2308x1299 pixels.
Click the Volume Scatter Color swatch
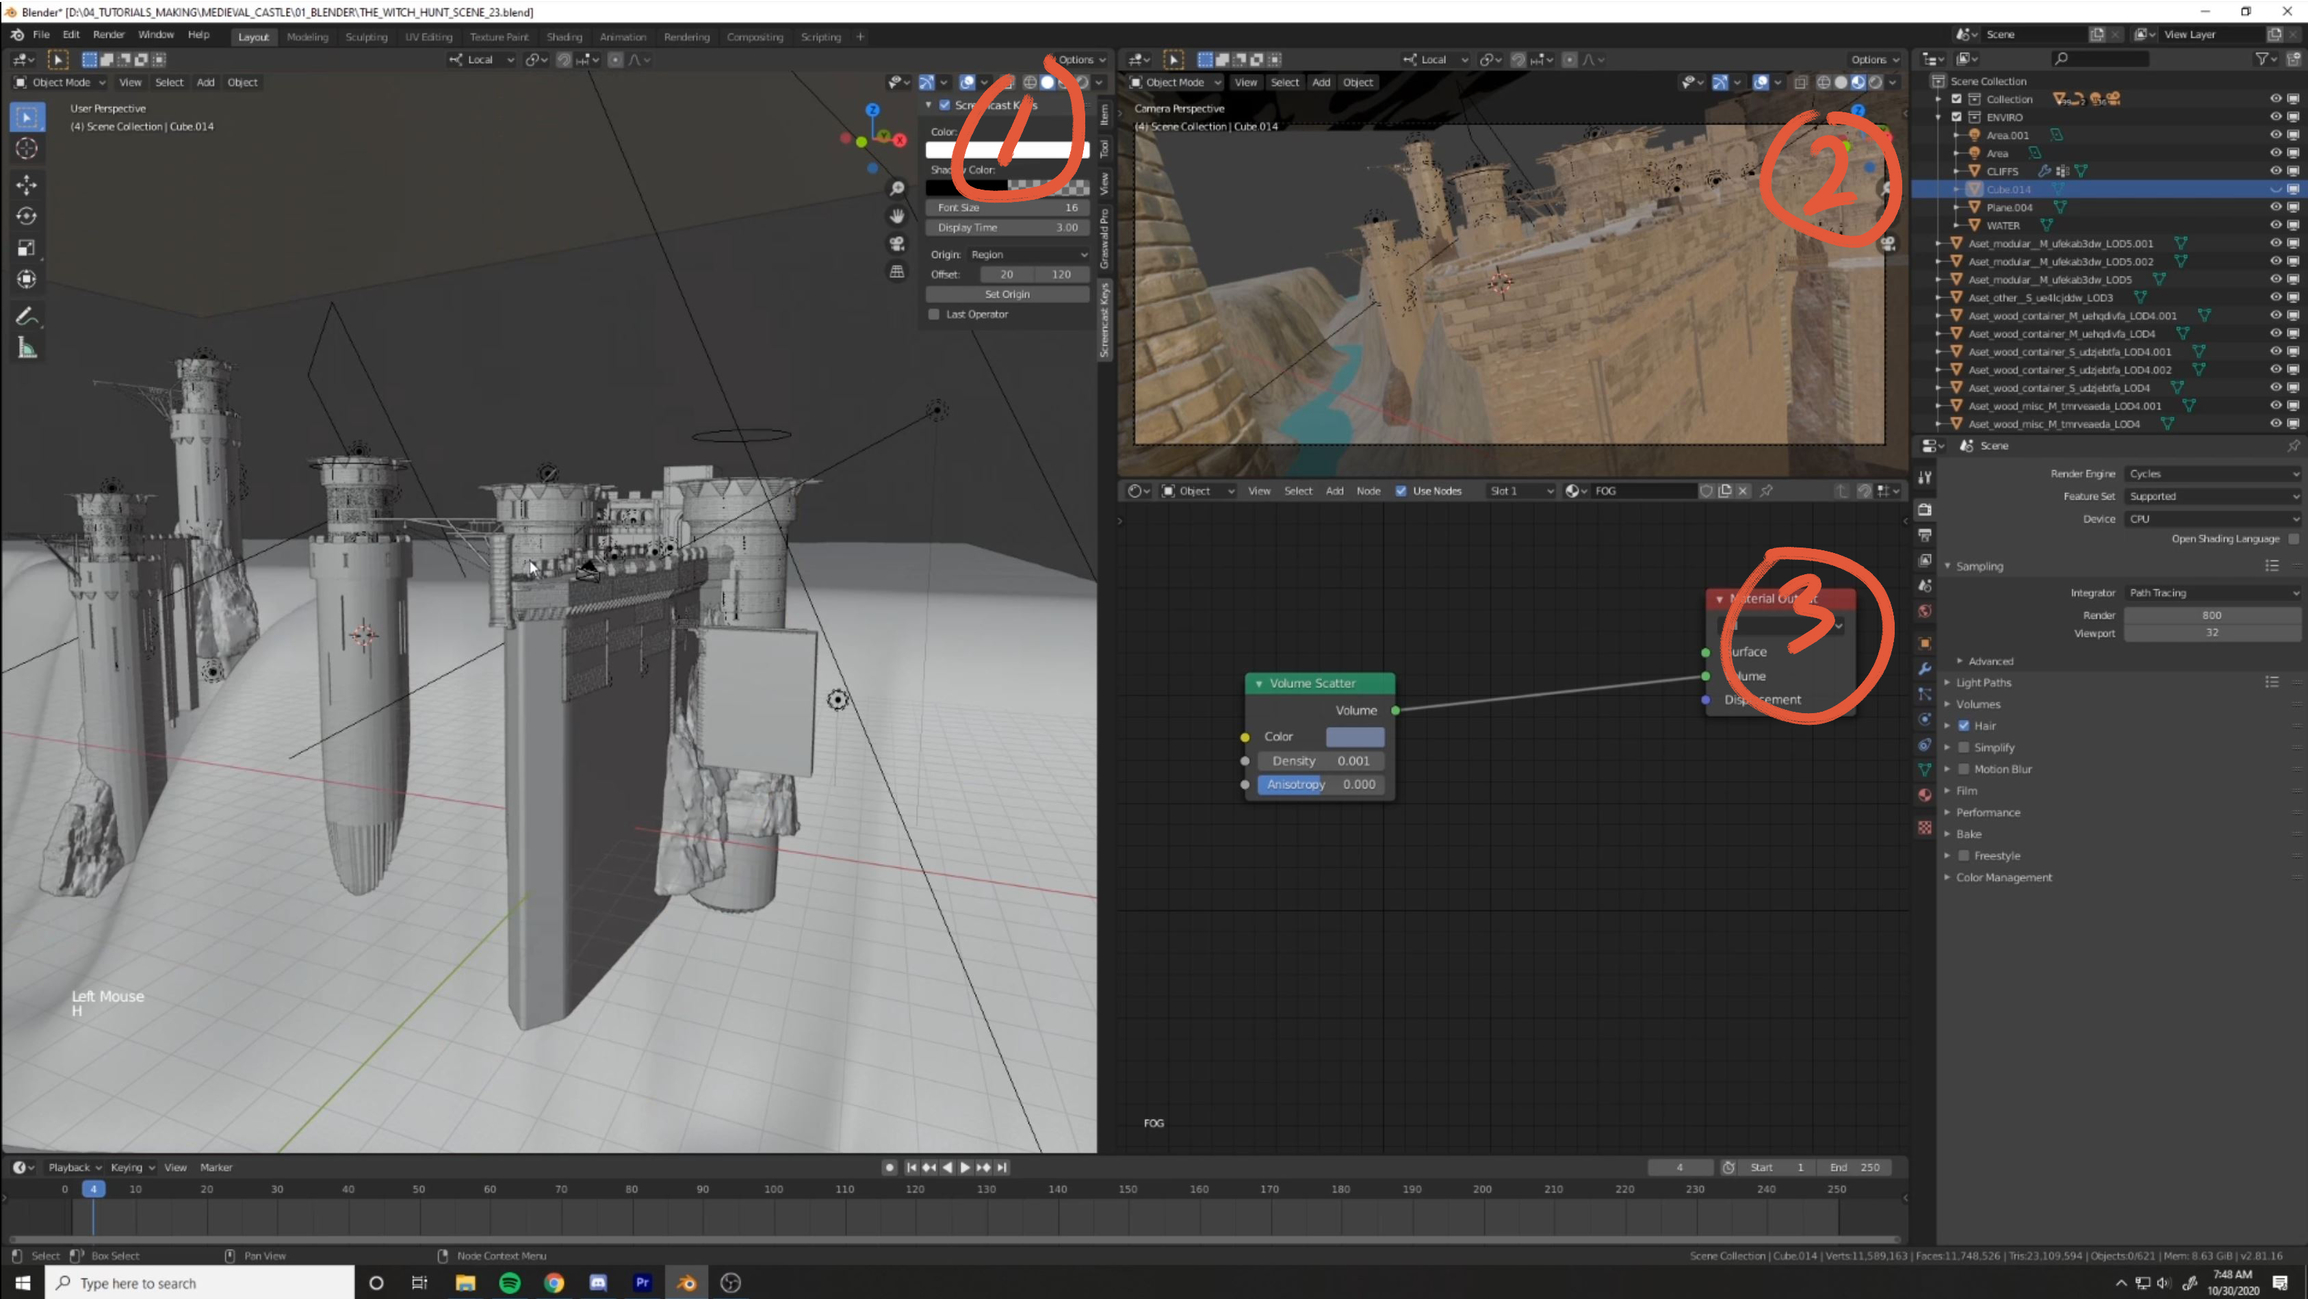tap(1355, 737)
